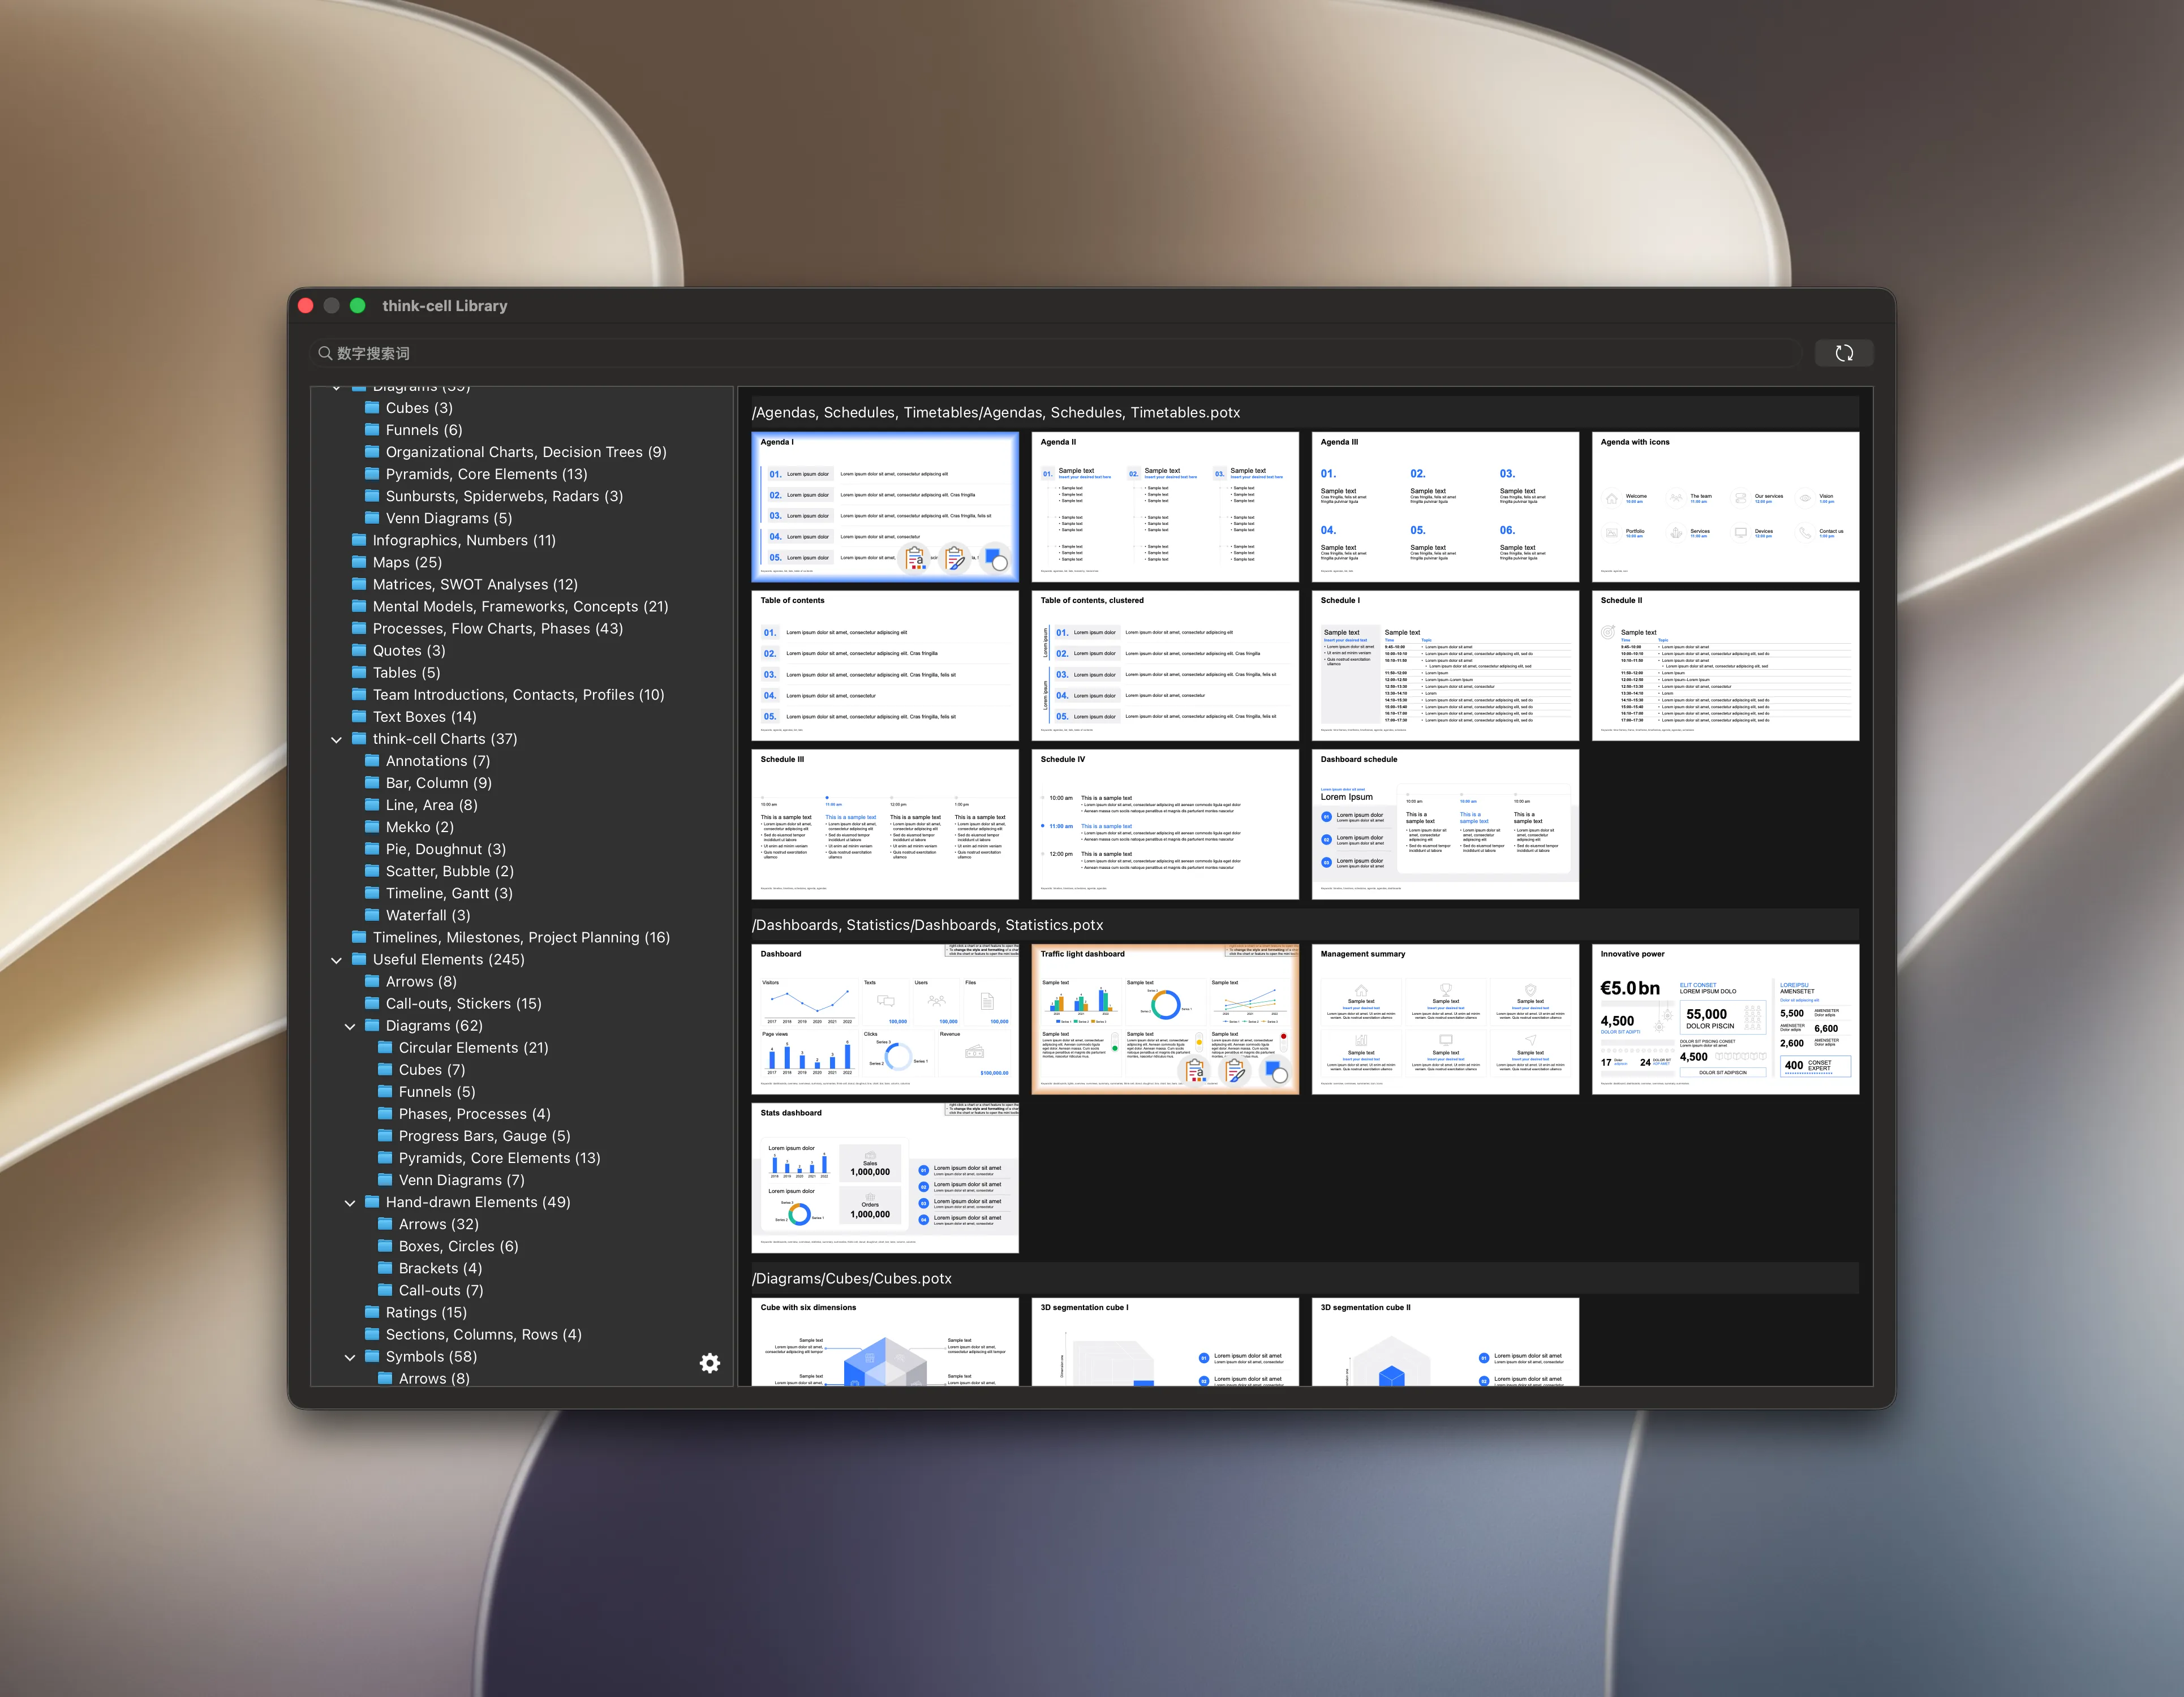Open Team Introductions, Contacts, Profiles (10)
2184x1697 pixels.
[518, 694]
